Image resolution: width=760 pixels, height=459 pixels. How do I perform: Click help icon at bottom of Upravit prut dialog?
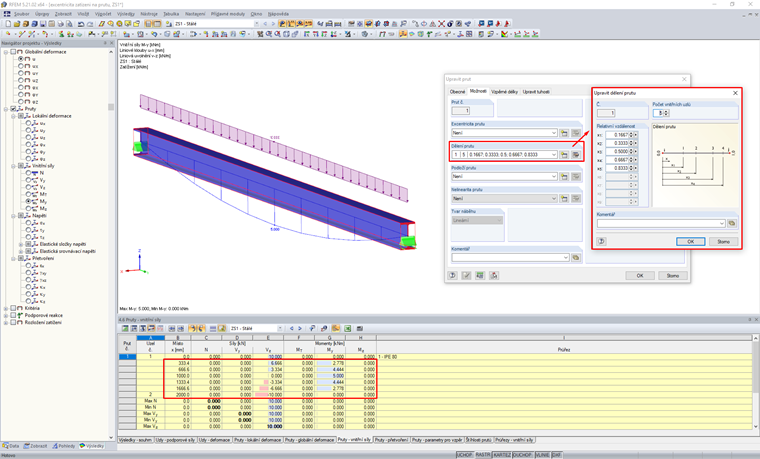pyautogui.click(x=452, y=275)
